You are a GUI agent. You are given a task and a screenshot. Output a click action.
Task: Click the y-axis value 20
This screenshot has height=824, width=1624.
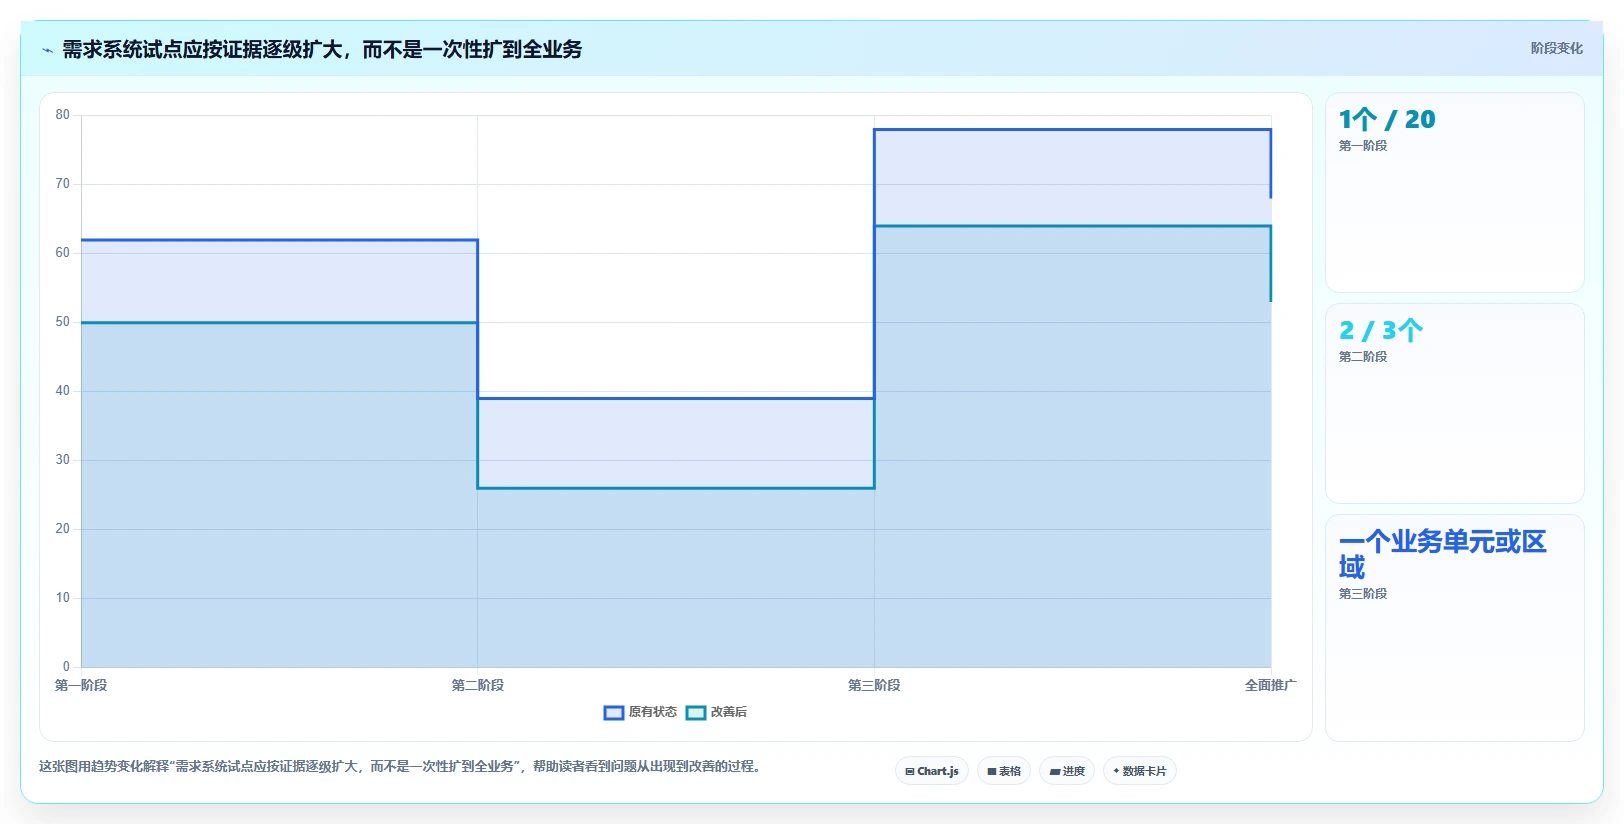pos(63,529)
